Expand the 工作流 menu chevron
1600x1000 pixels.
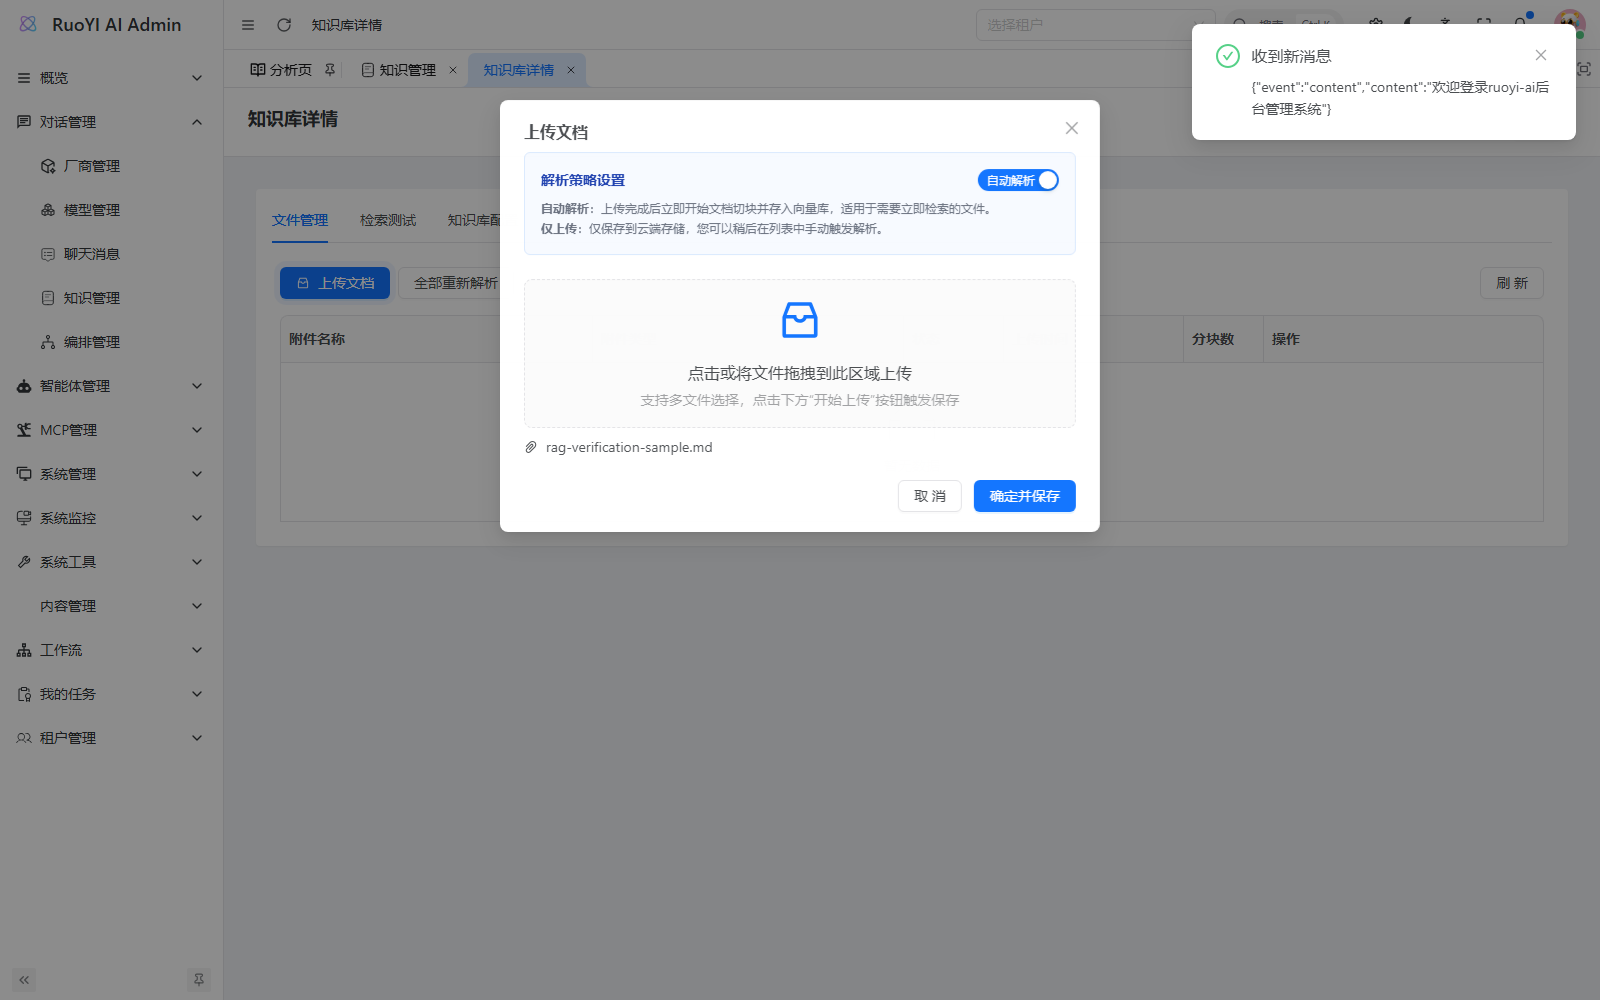click(197, 650)
